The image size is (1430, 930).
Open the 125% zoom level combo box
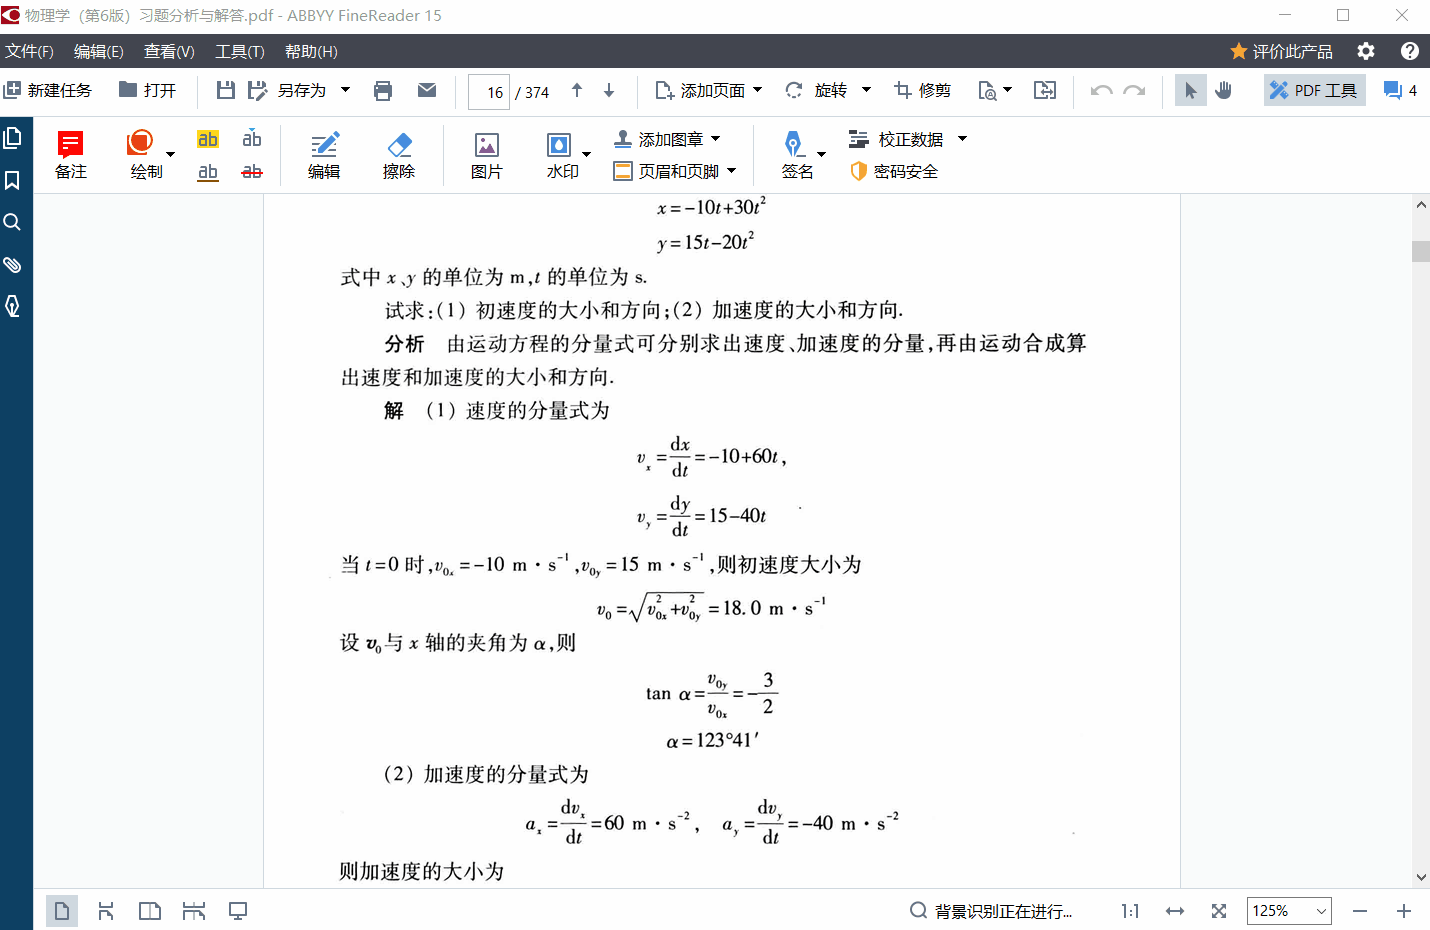[x=1290, y=911]
